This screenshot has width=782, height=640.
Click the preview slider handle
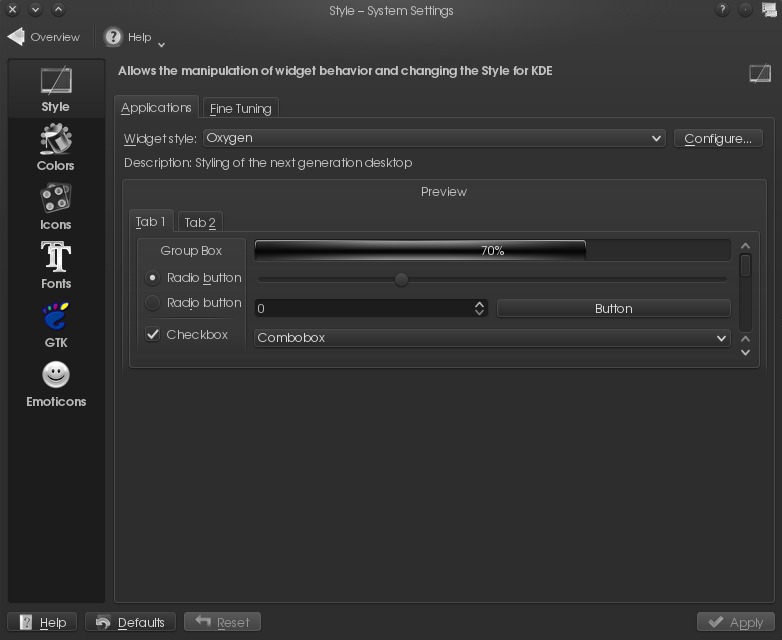401,279
